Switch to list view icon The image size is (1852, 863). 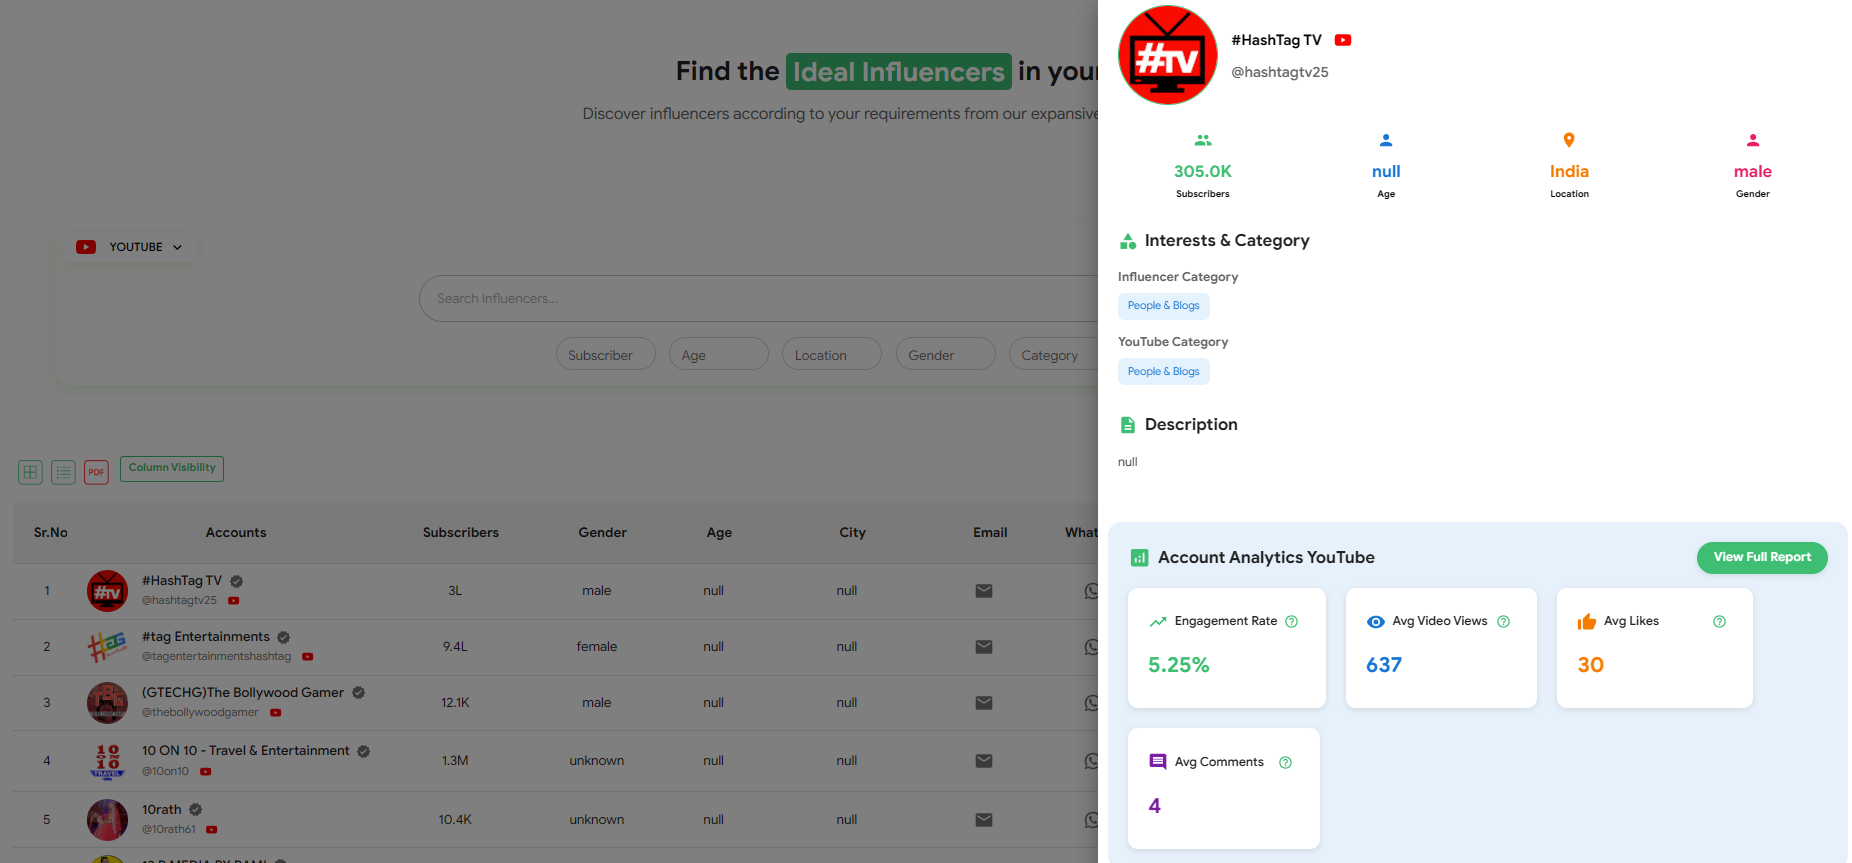click(63, 472)
